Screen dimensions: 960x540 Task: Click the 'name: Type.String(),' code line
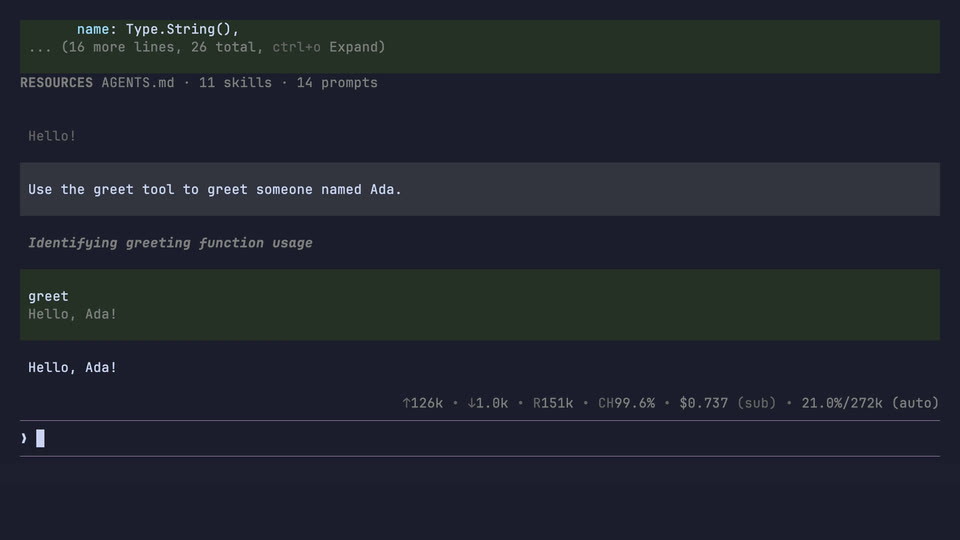tap(158, 29)
